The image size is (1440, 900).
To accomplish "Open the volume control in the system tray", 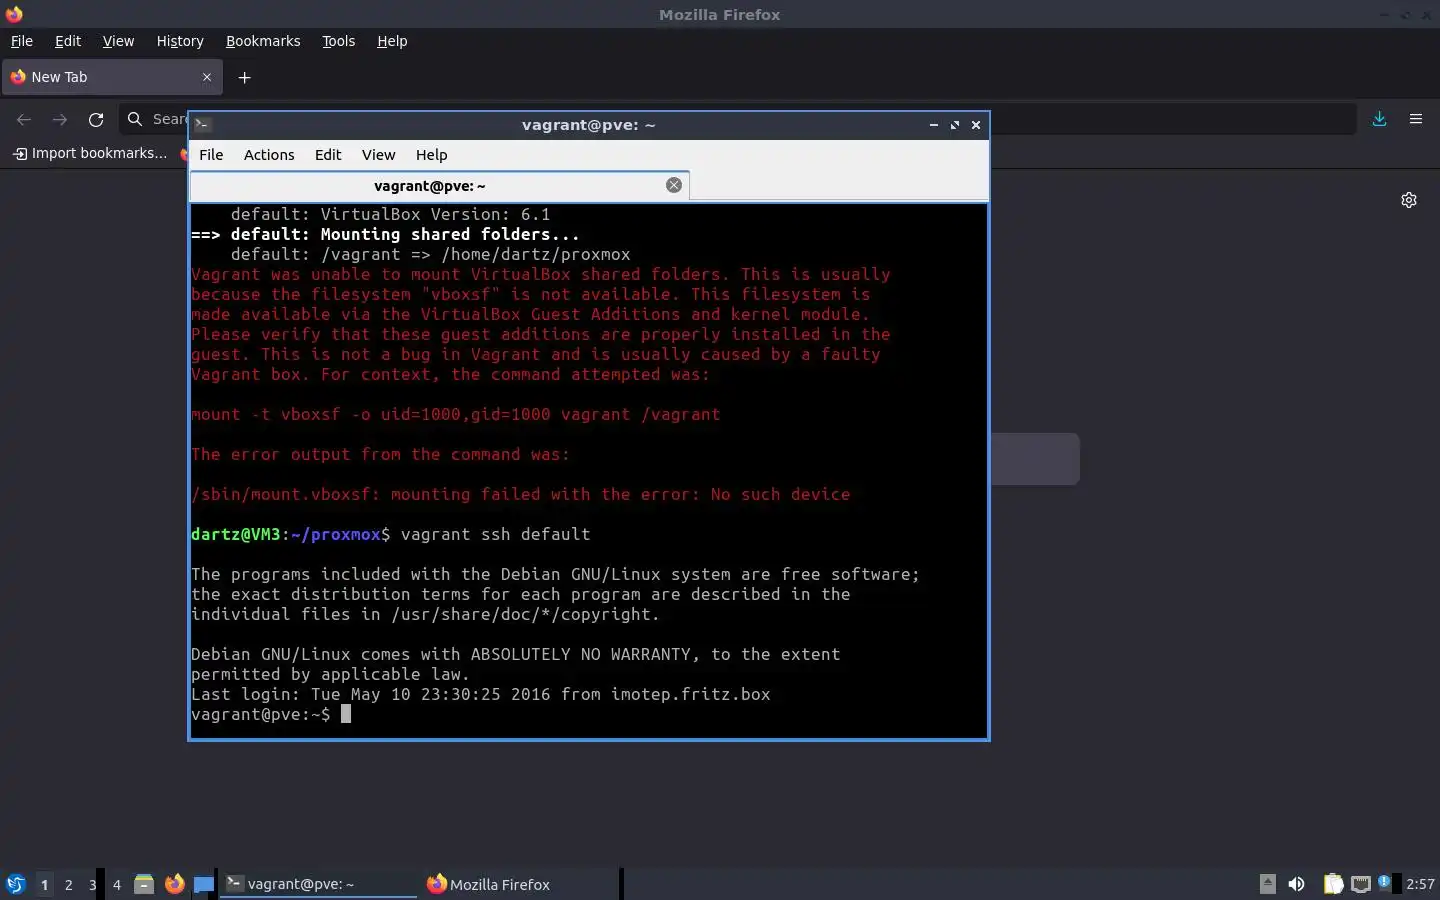I will point(1296,884).
